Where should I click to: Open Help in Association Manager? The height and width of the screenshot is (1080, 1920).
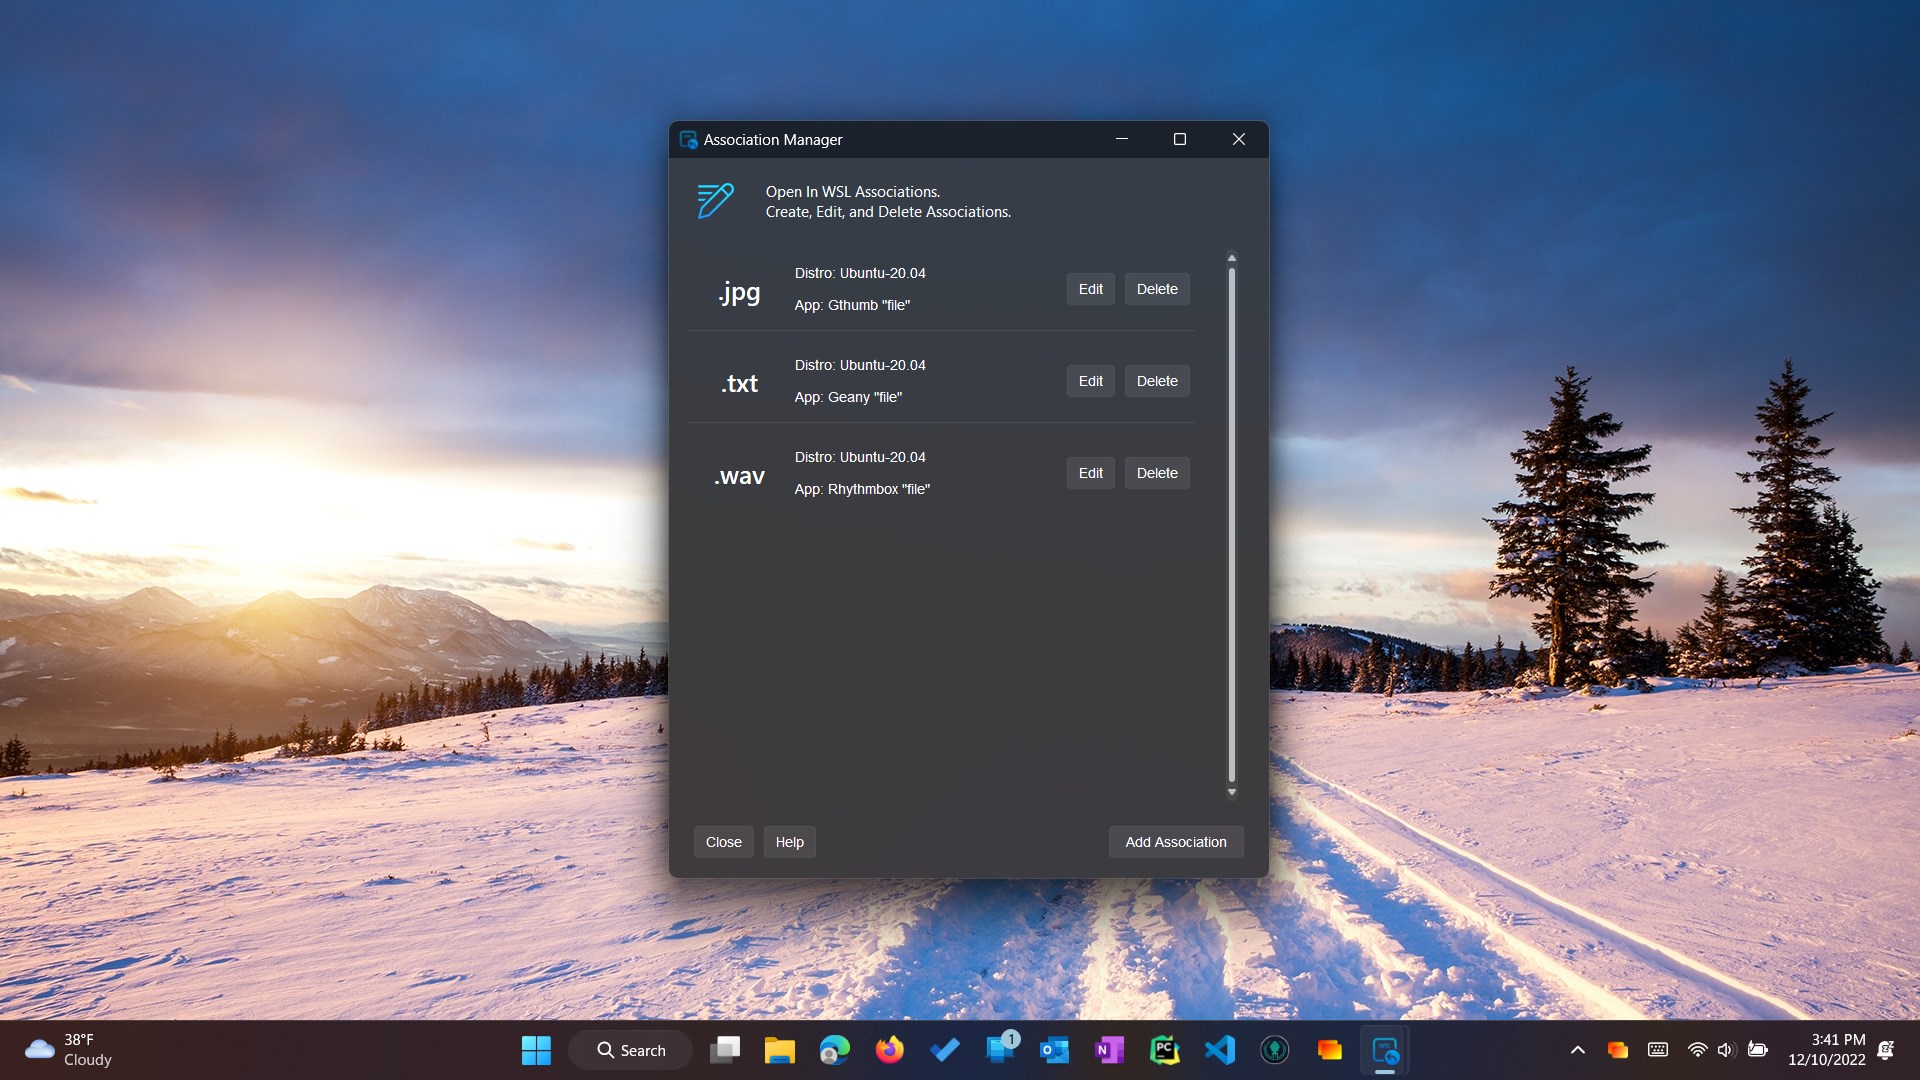tap(789, 842)
